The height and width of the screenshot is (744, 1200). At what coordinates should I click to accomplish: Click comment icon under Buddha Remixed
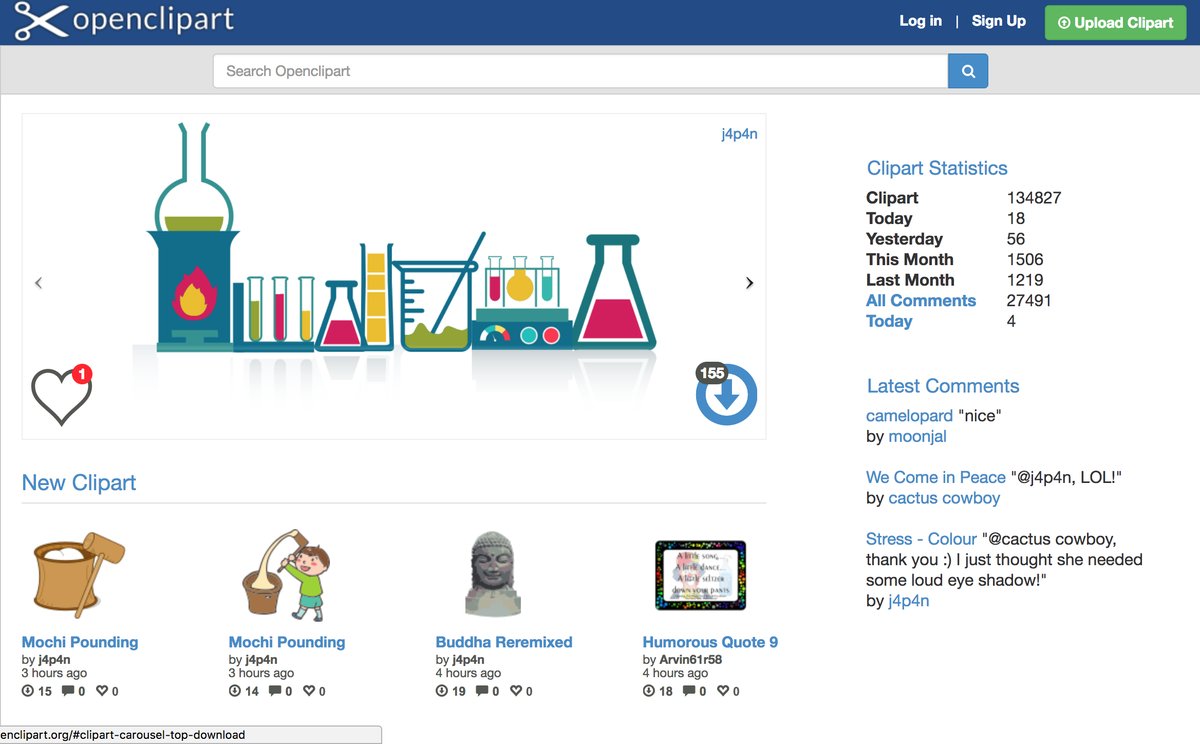[x=482, y=691]
